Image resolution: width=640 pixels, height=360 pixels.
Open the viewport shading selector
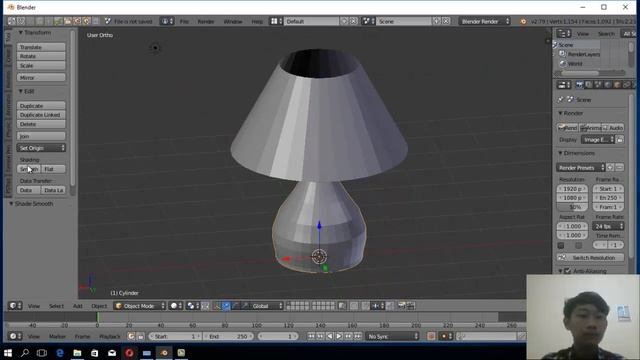point(176,306)
